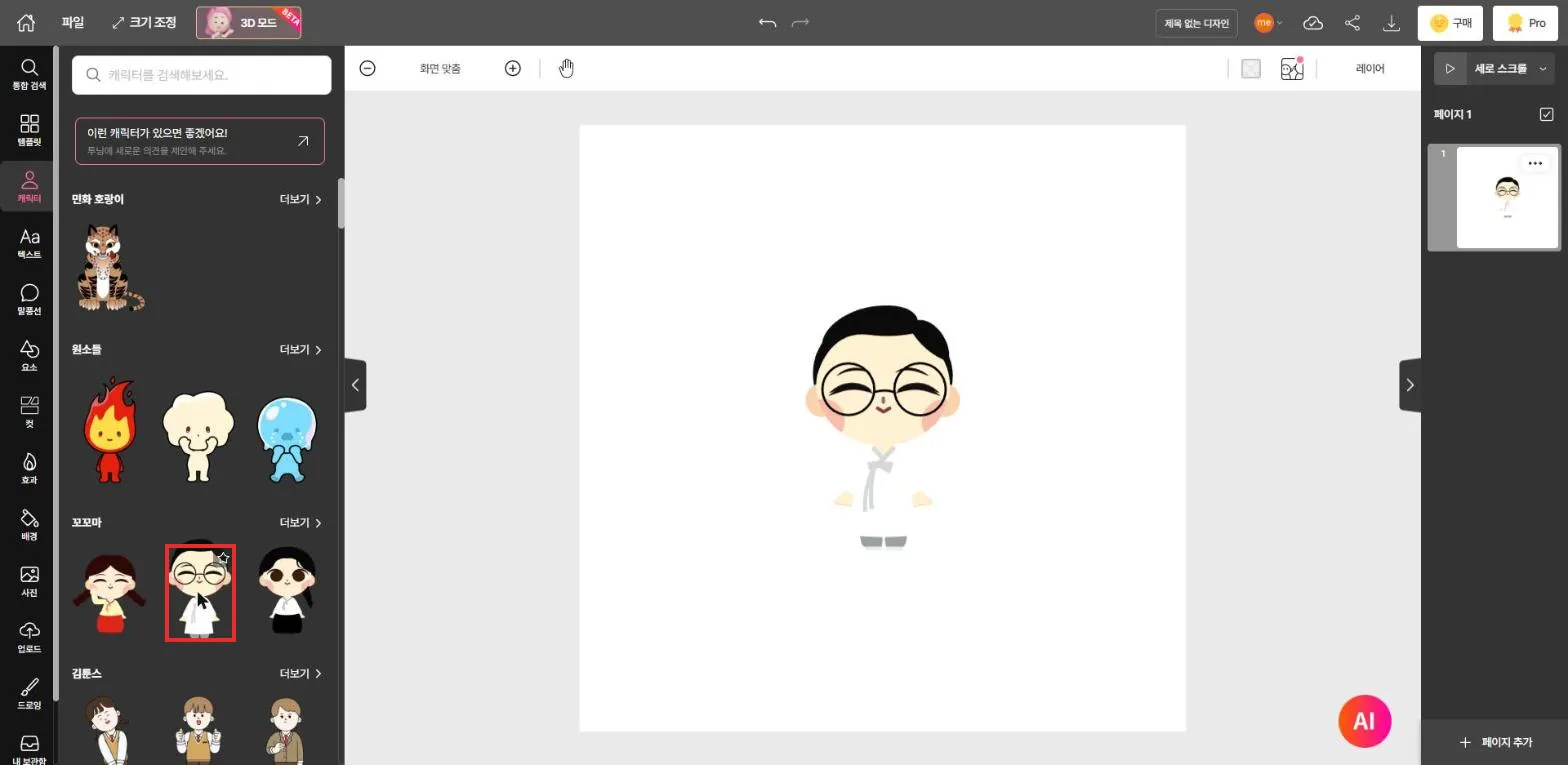Open the share icon
Viewport: 1568px width, 765px height.
coord(1352,22)
